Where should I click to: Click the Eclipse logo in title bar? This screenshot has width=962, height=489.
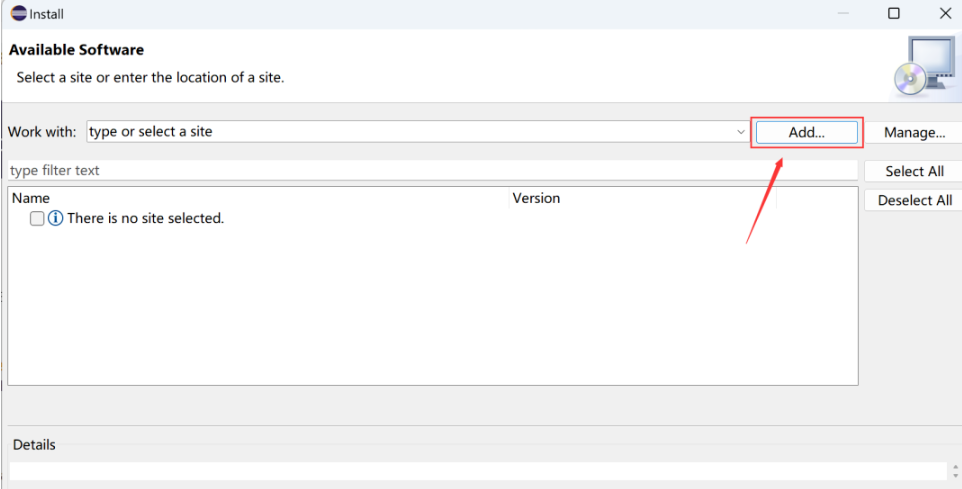point(18,13)
